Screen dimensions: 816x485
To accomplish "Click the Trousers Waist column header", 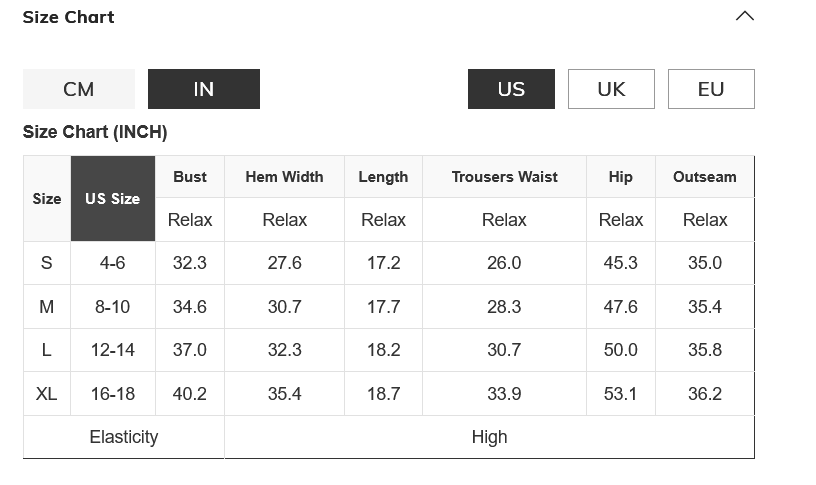I will coord(504,177).
